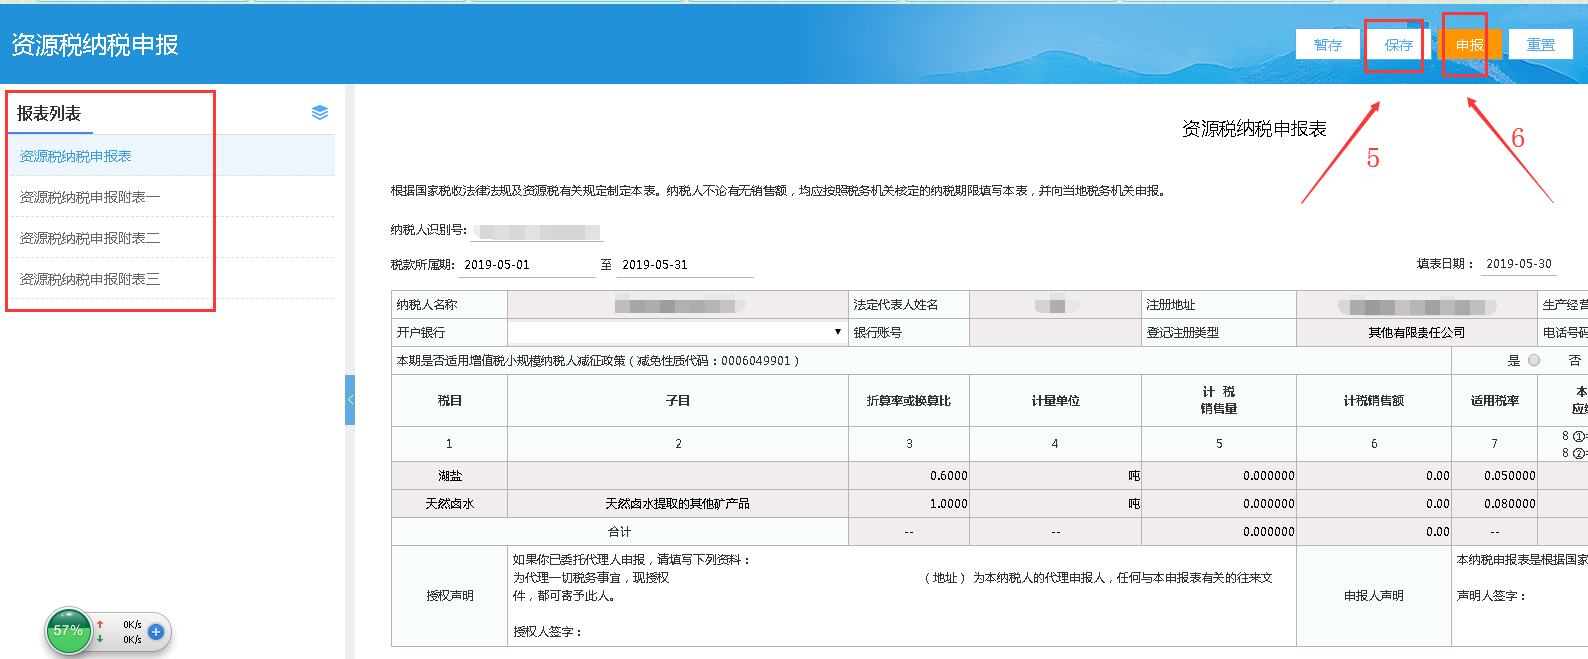Open the 开户银行 dropdown
The width and height of the screenshot is (1588, 659).
[x=678, y=332]
